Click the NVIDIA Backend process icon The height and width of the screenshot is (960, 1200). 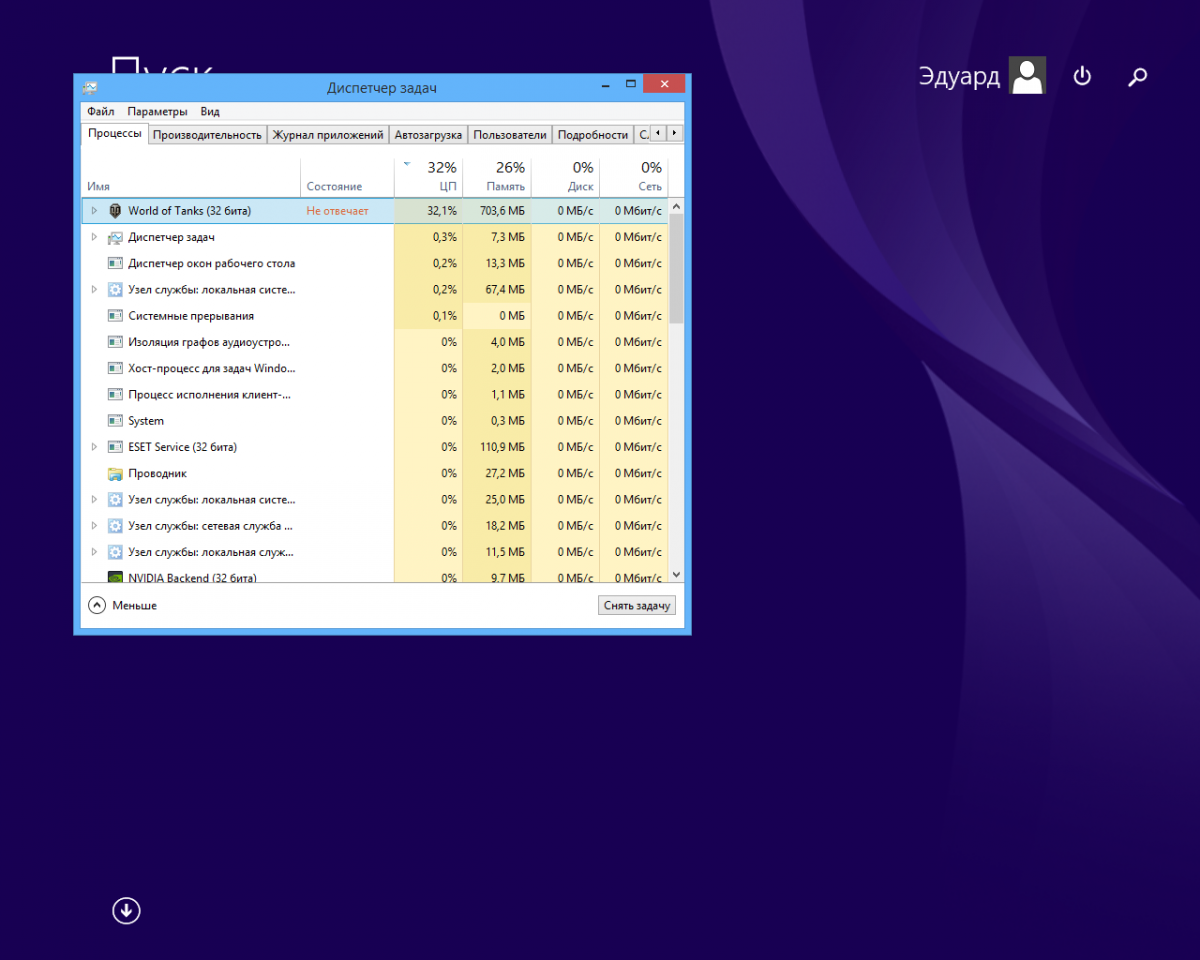point(115,578)
